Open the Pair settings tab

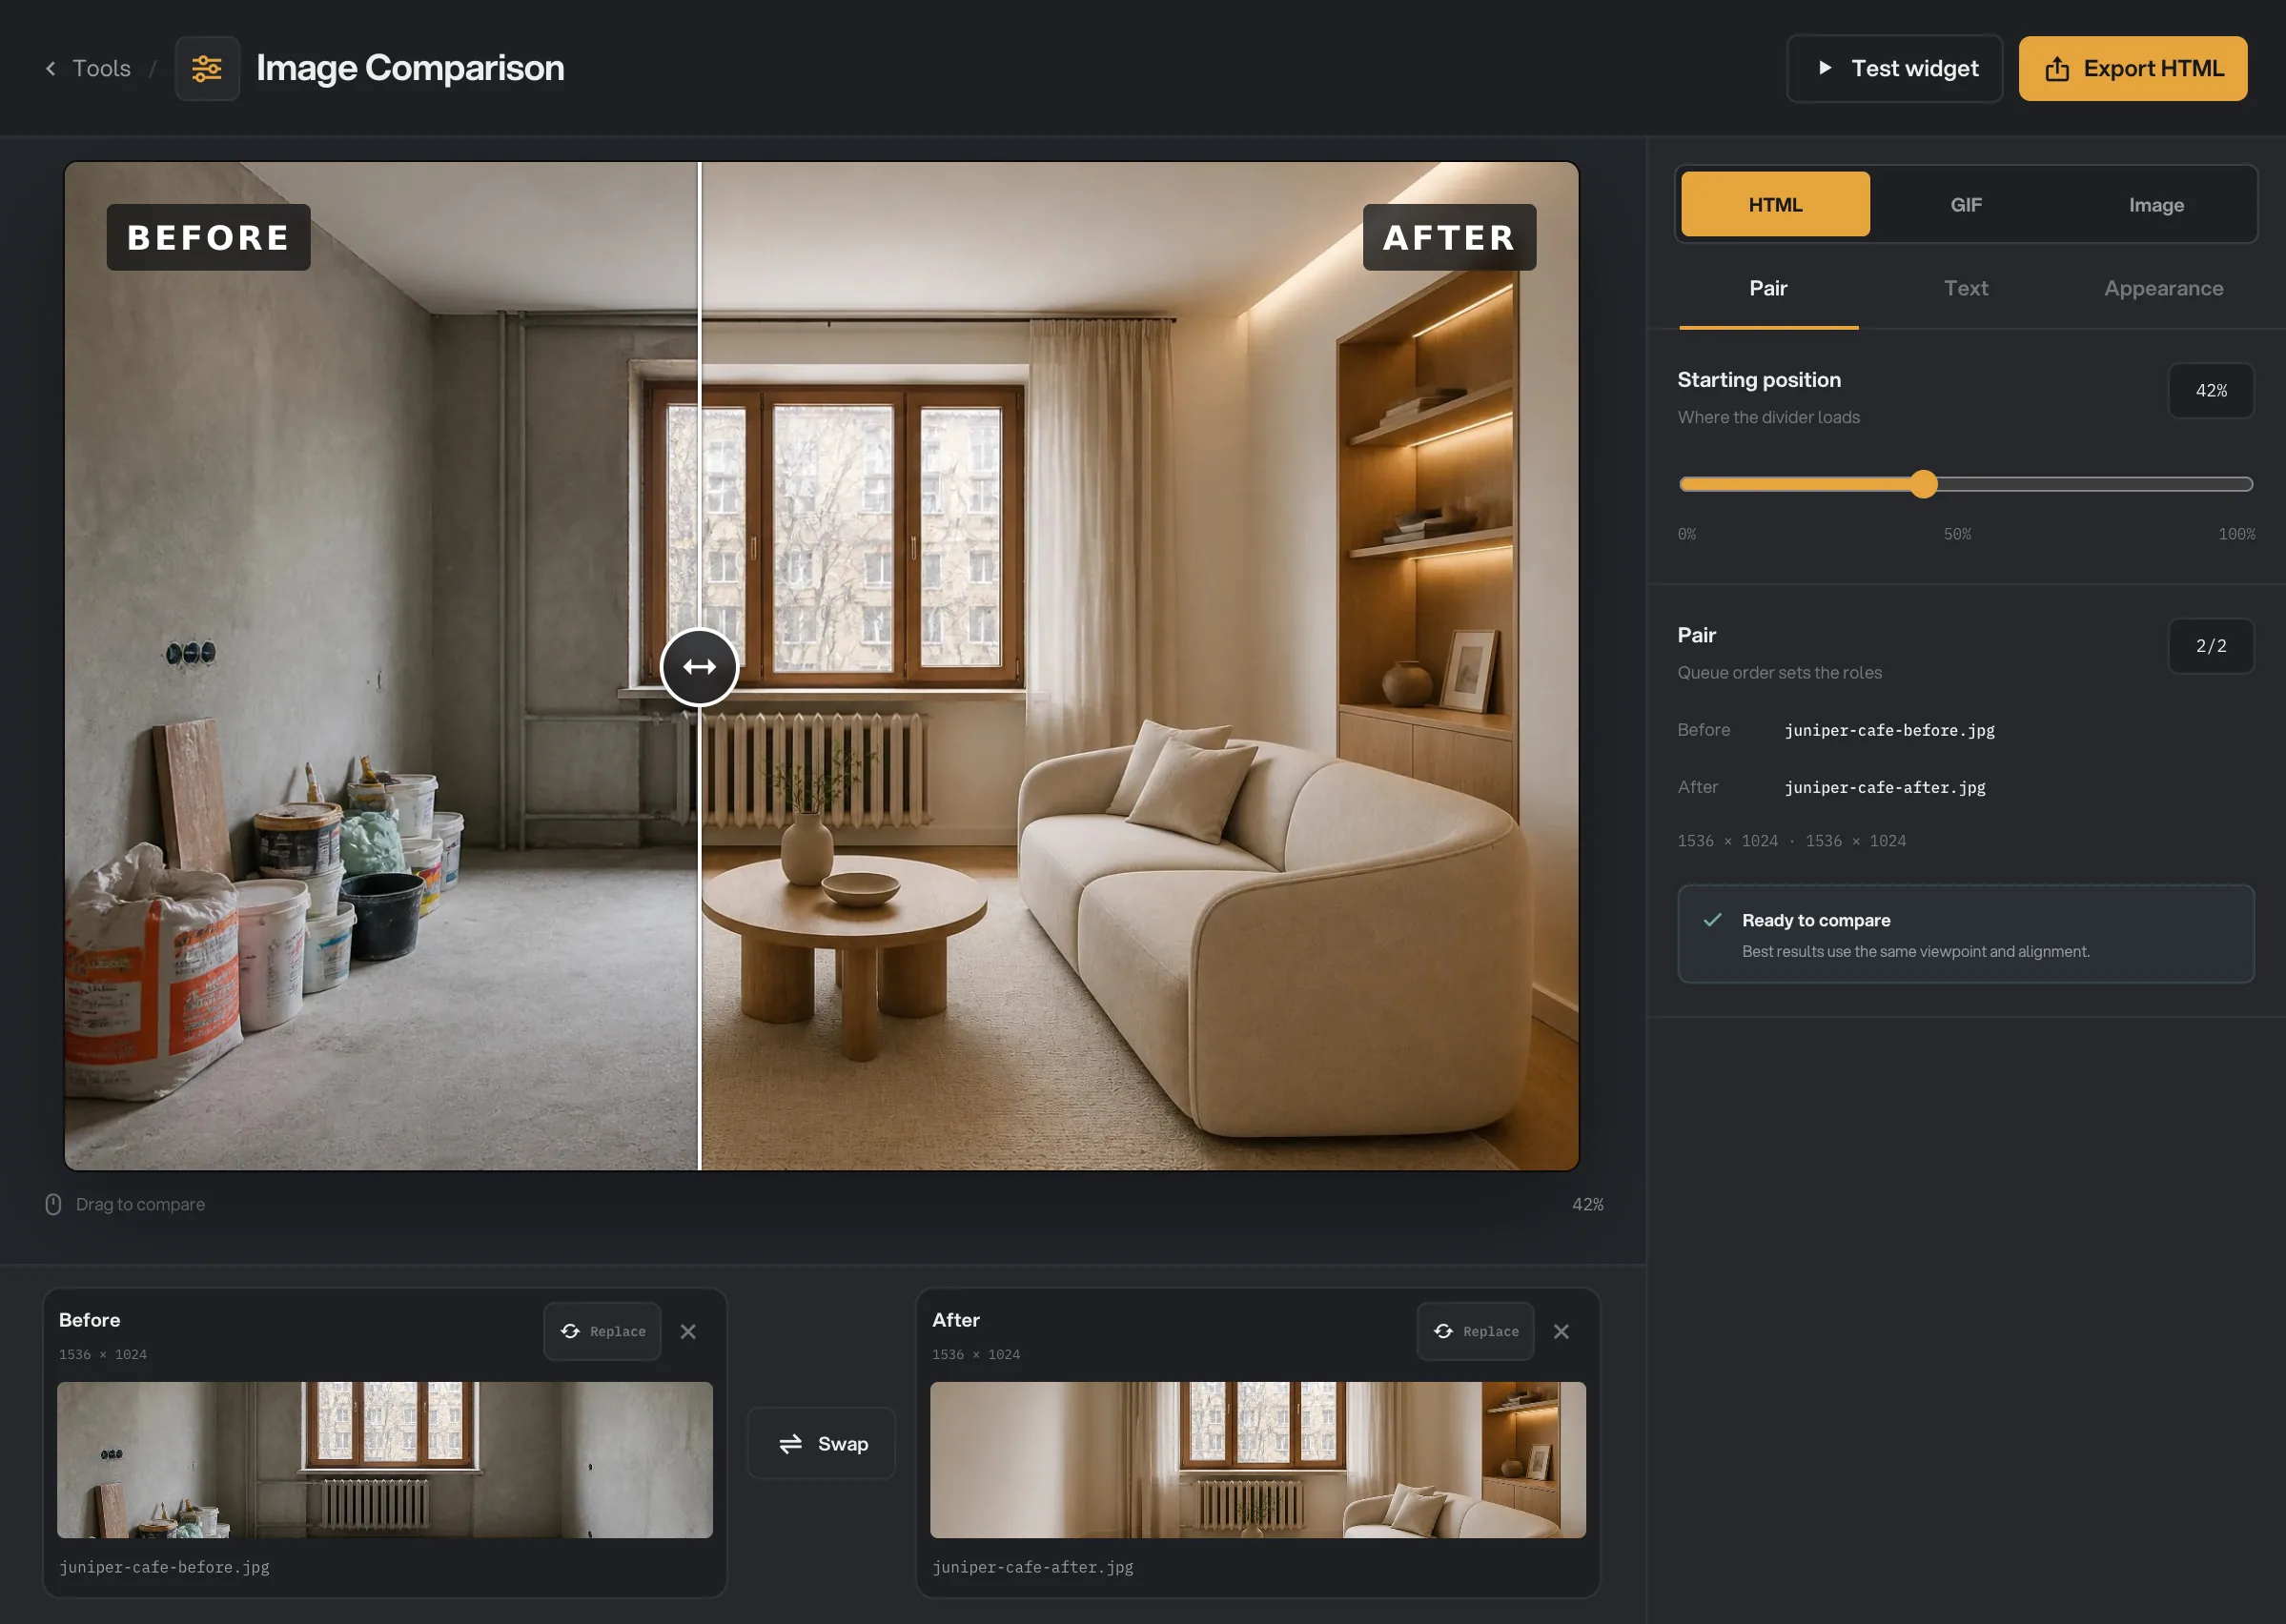[1768, 288]
